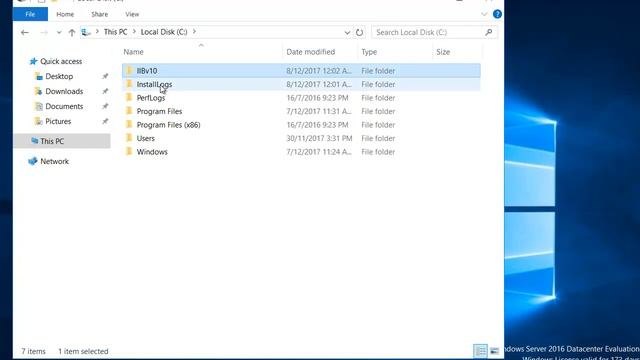The image size is (640, 360).
Task: Click the IIBv10 folder icon
Action: tap(129, 70)
